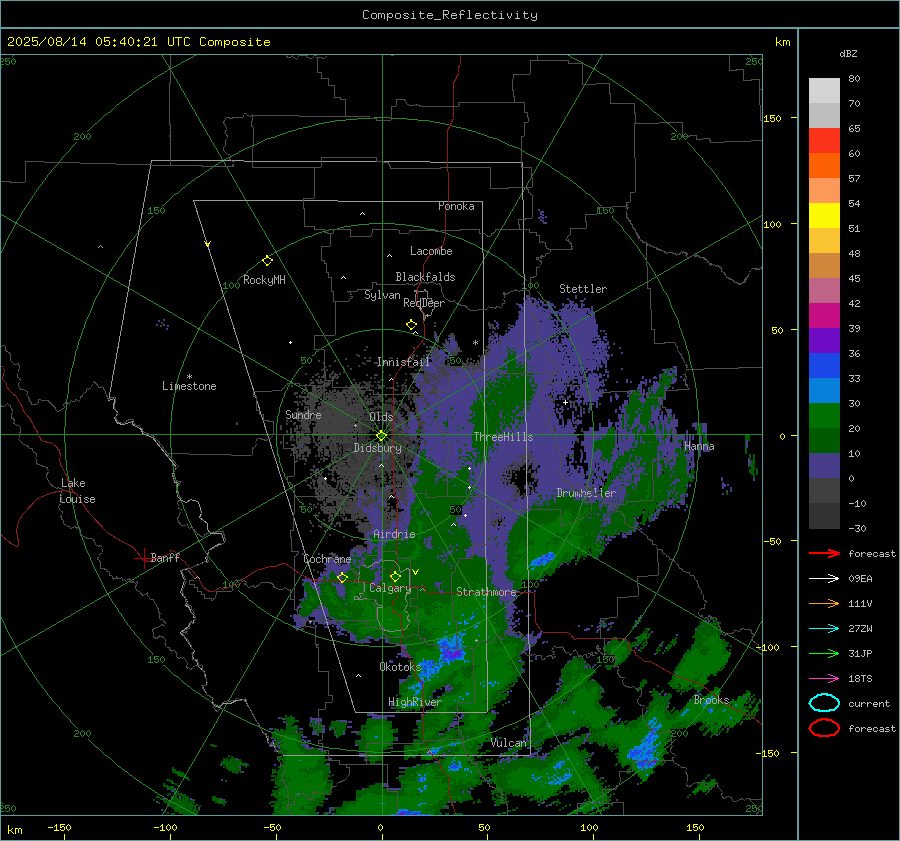Image resolution: width=900 pixels, height=841 pixels.
Task: Click the Sundre city label
Action: 303,414
